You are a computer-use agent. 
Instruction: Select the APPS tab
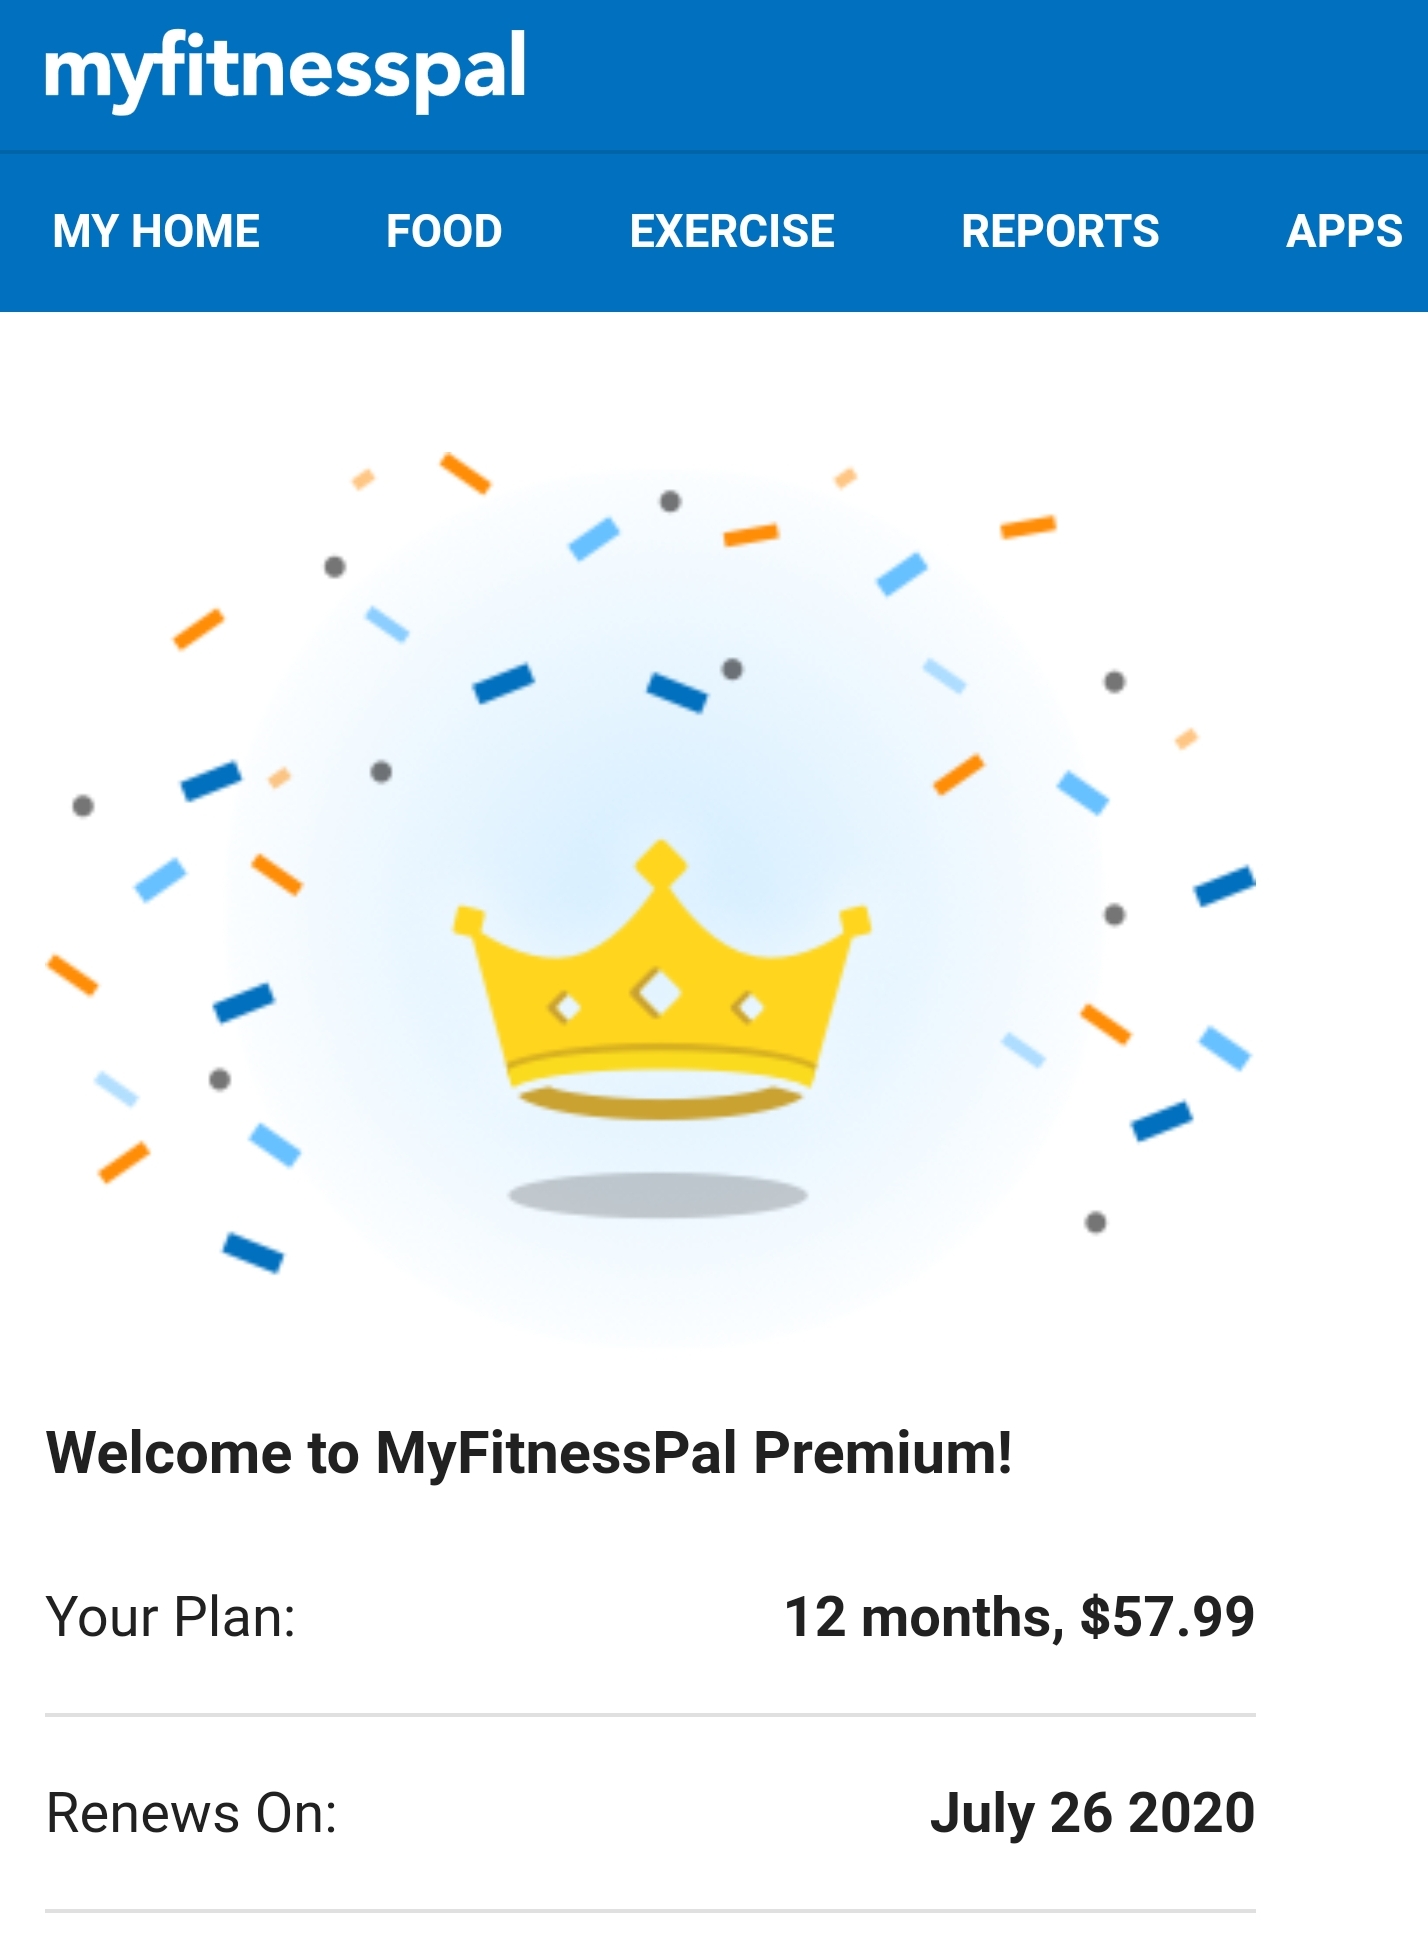pos(1344,232)
